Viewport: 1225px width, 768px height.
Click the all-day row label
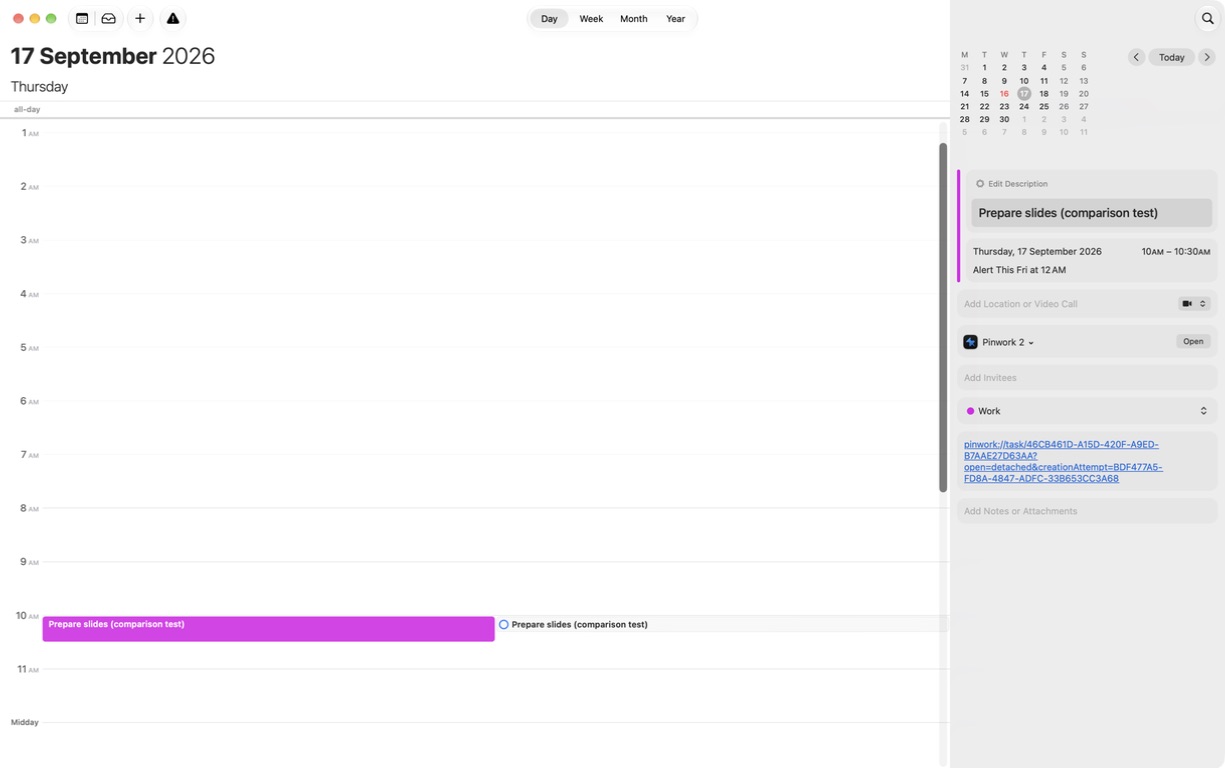click(27, 109)
